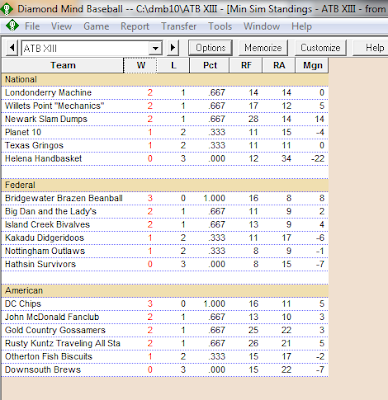This screenshot has width=388, height=400.
Task: Click Downsouth Brews wins value 0
Action: tap(150, 370)
